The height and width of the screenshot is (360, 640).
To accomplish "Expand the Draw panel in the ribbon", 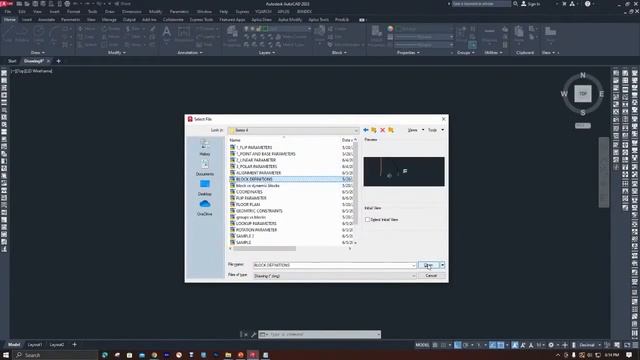I will [38, 53].
